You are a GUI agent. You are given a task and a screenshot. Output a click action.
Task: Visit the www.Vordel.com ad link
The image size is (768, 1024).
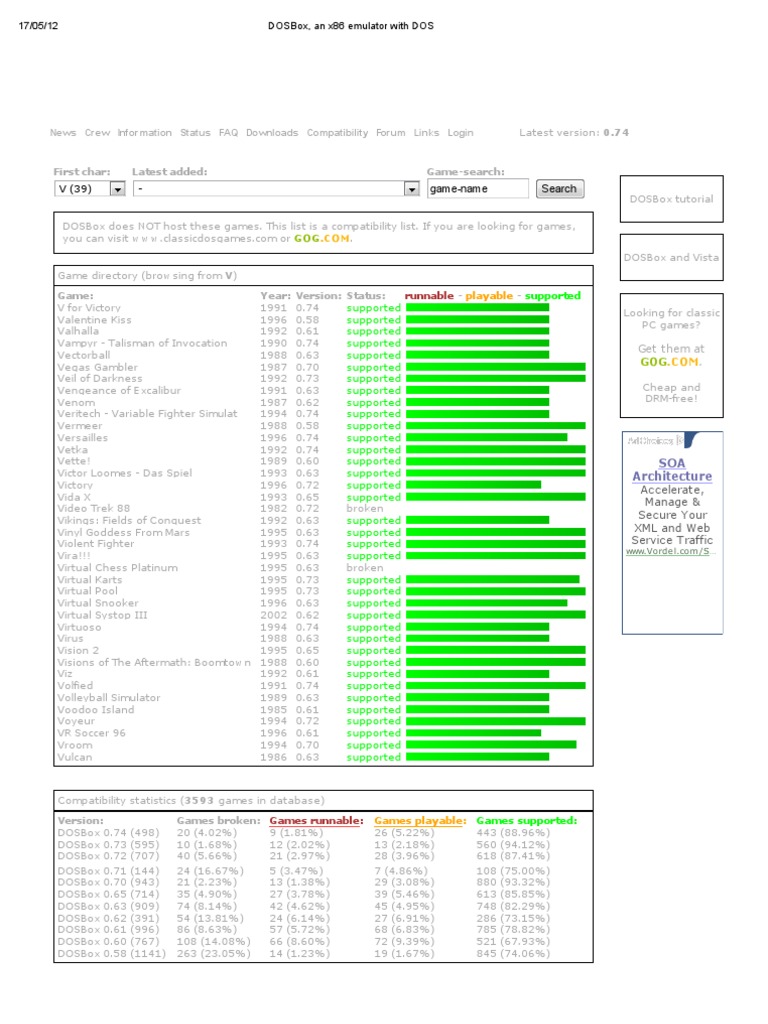click(x=670, y=552)
